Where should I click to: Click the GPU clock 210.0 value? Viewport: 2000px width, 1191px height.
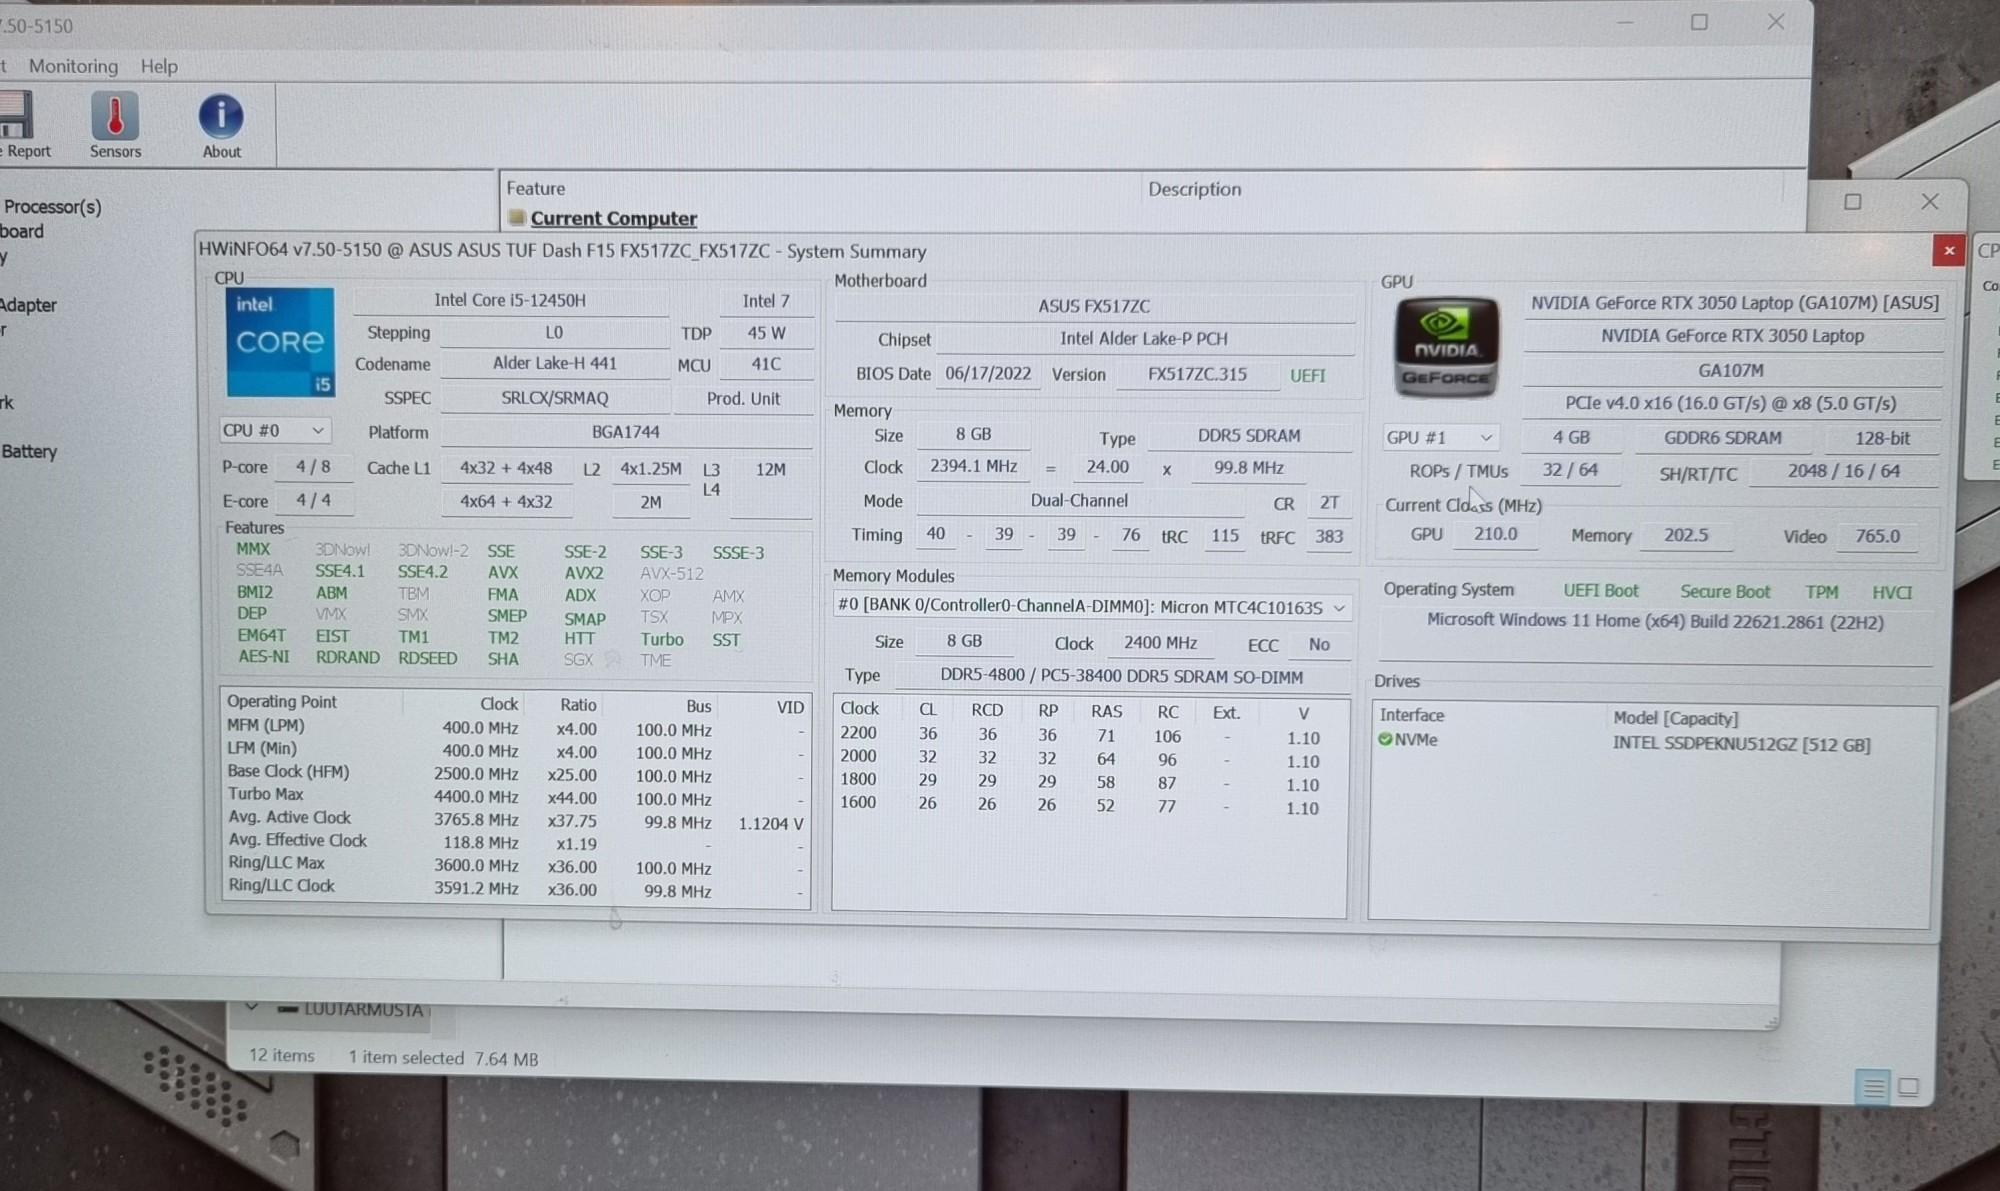click(1495, 534)
